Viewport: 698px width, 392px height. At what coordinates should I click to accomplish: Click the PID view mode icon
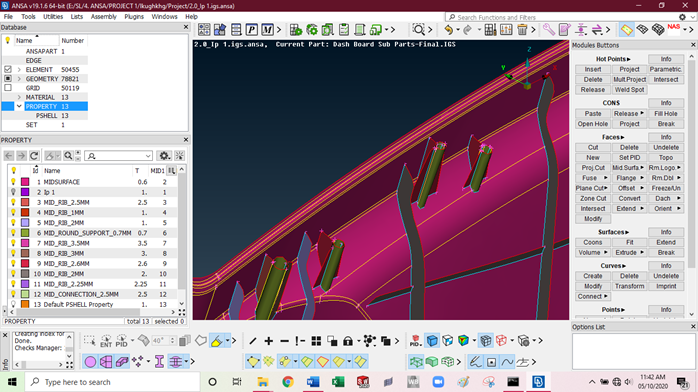121,341
